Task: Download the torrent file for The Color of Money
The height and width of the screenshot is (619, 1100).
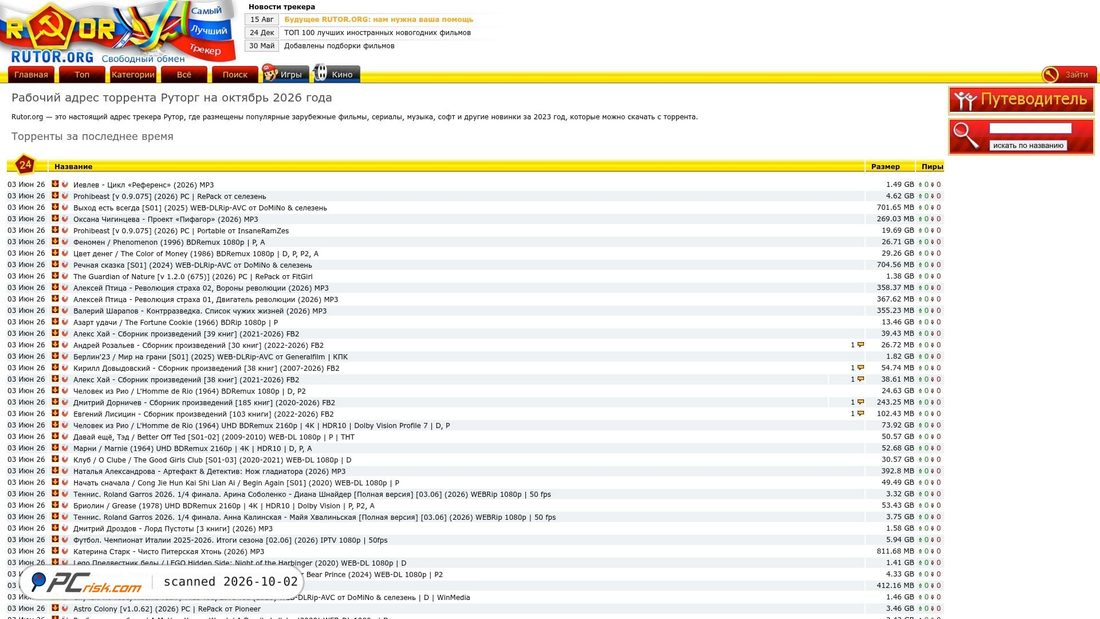Action: point(55,253)
